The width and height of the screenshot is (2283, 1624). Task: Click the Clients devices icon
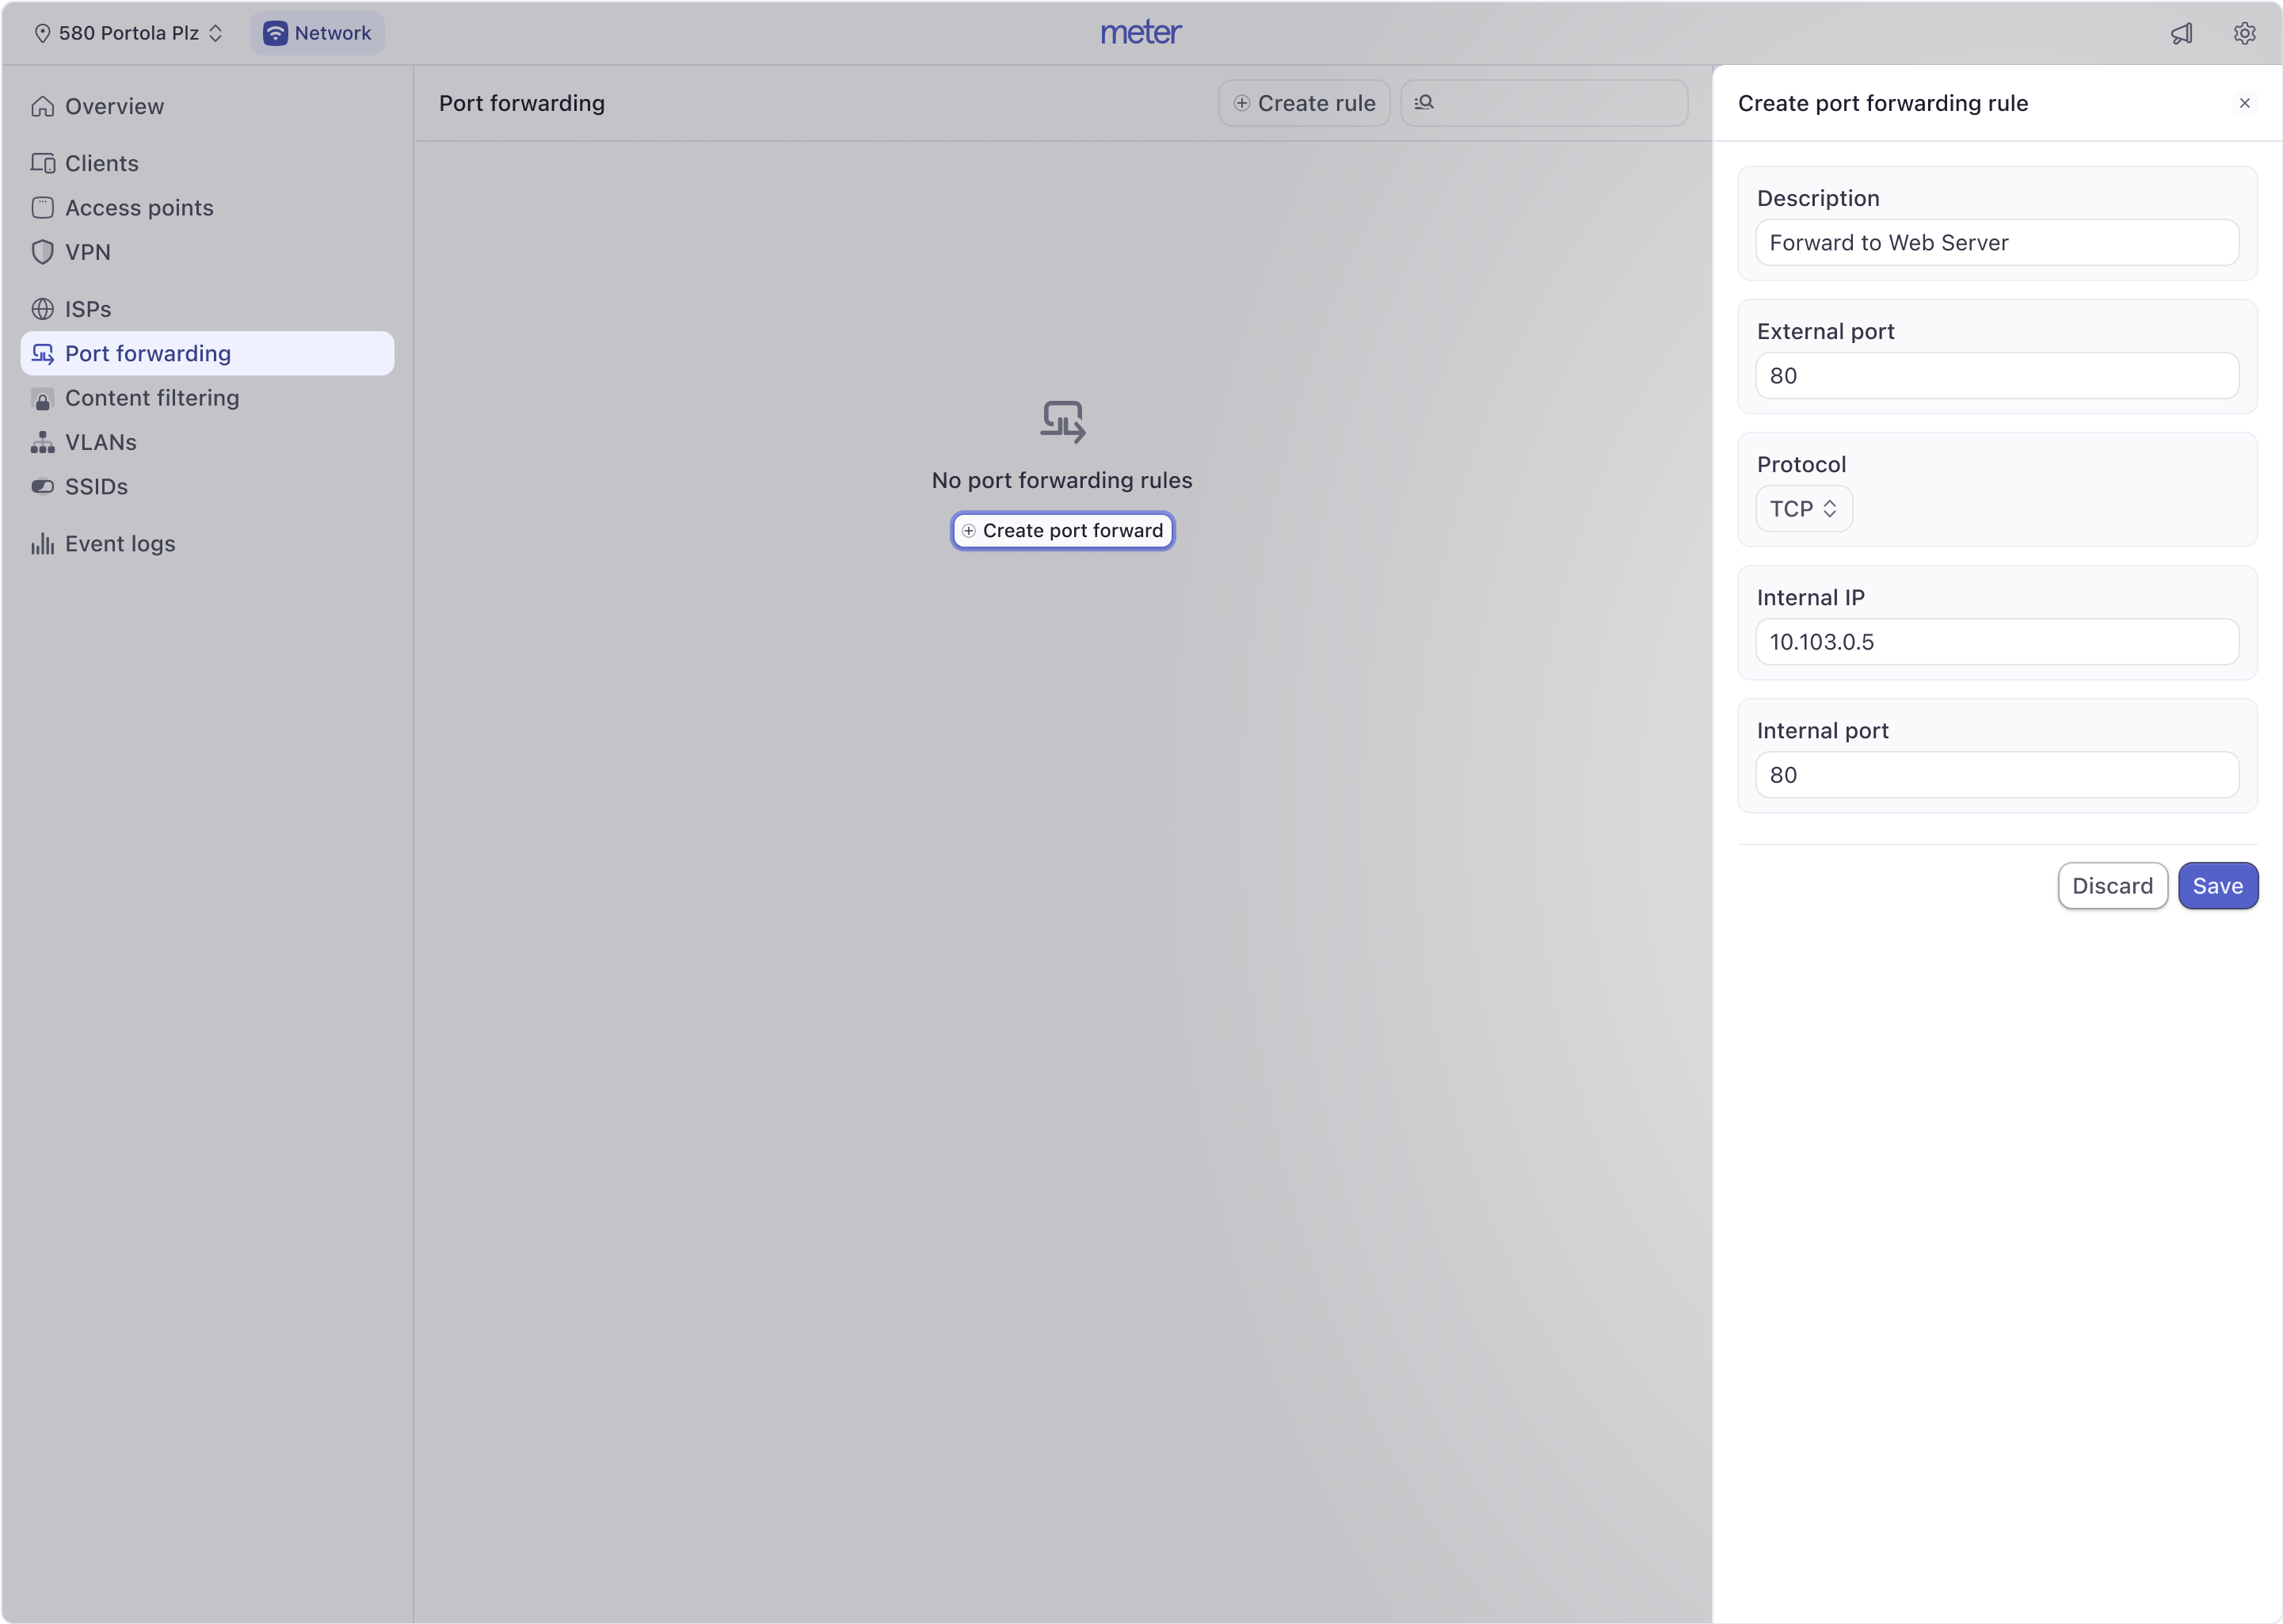click(x=42, y=163)
